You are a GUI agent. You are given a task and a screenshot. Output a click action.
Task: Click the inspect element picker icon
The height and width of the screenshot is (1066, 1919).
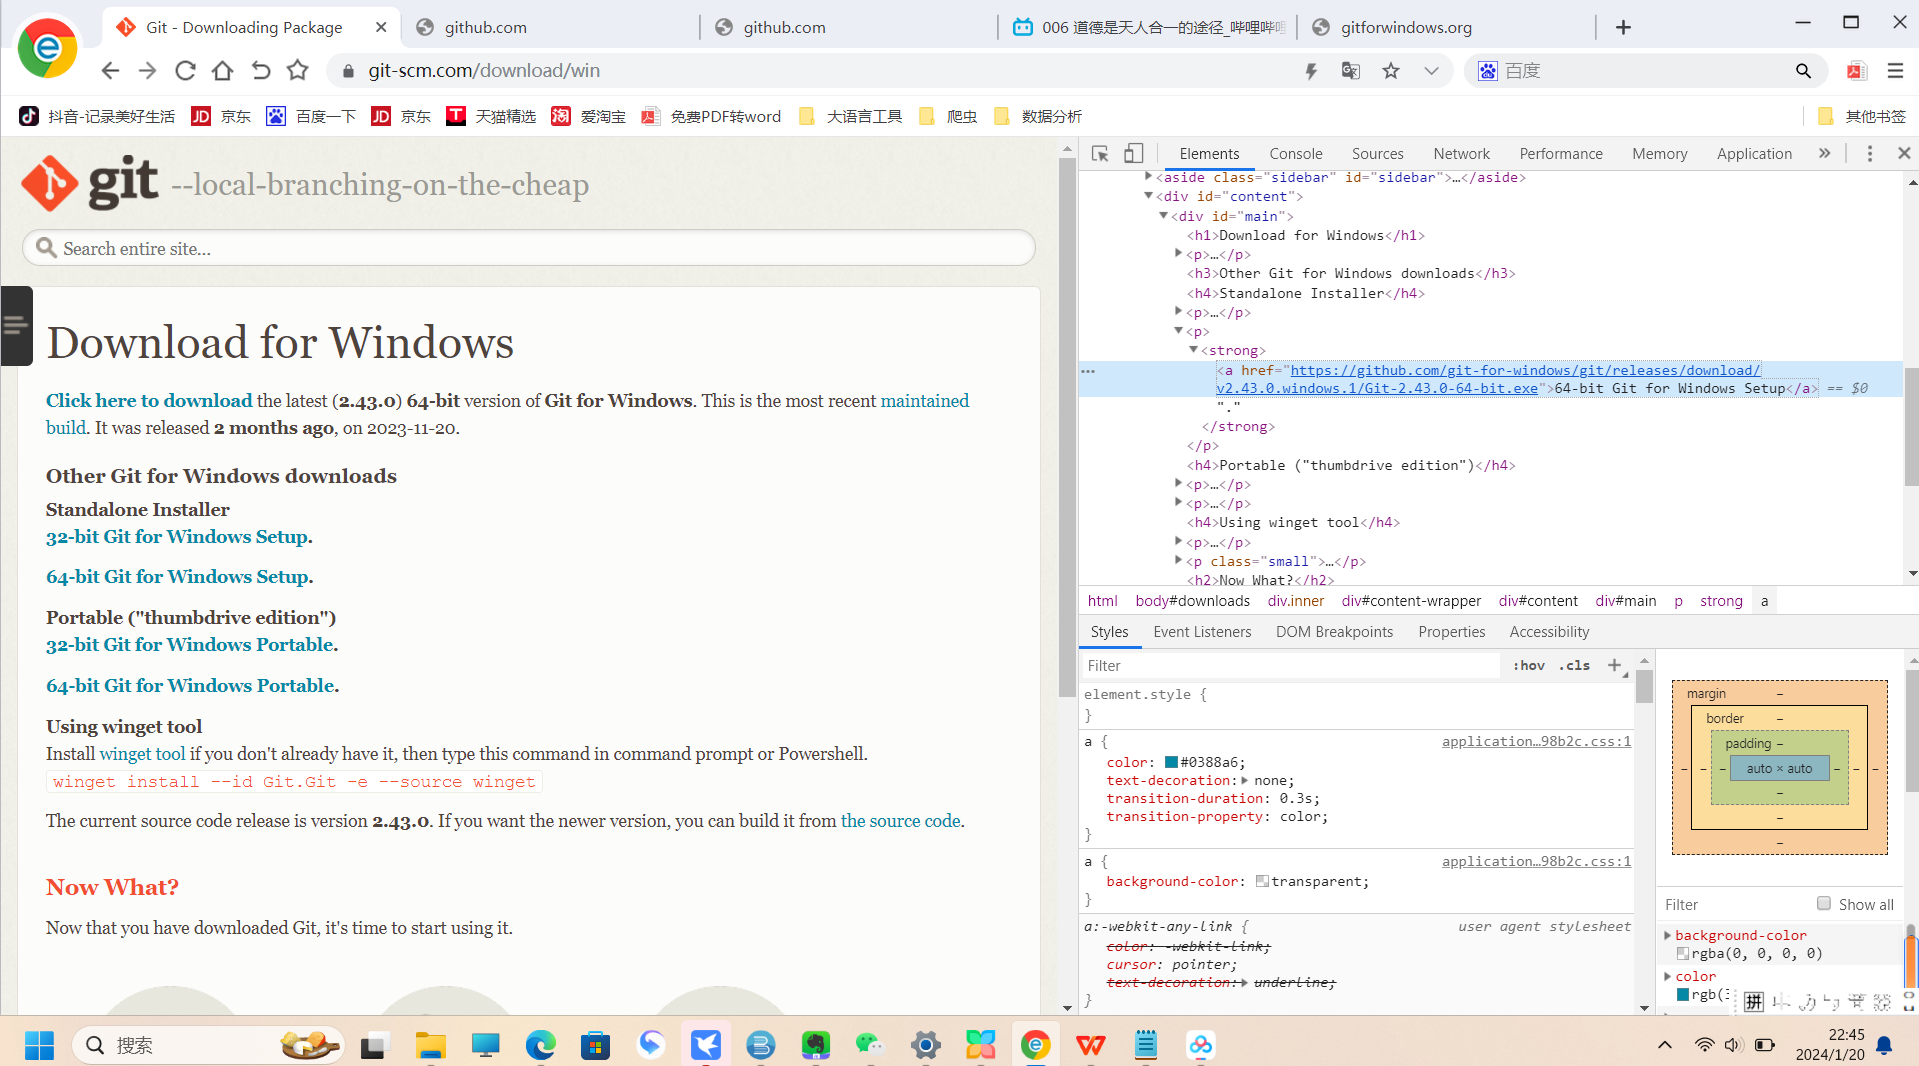(x=1100, y=154)
